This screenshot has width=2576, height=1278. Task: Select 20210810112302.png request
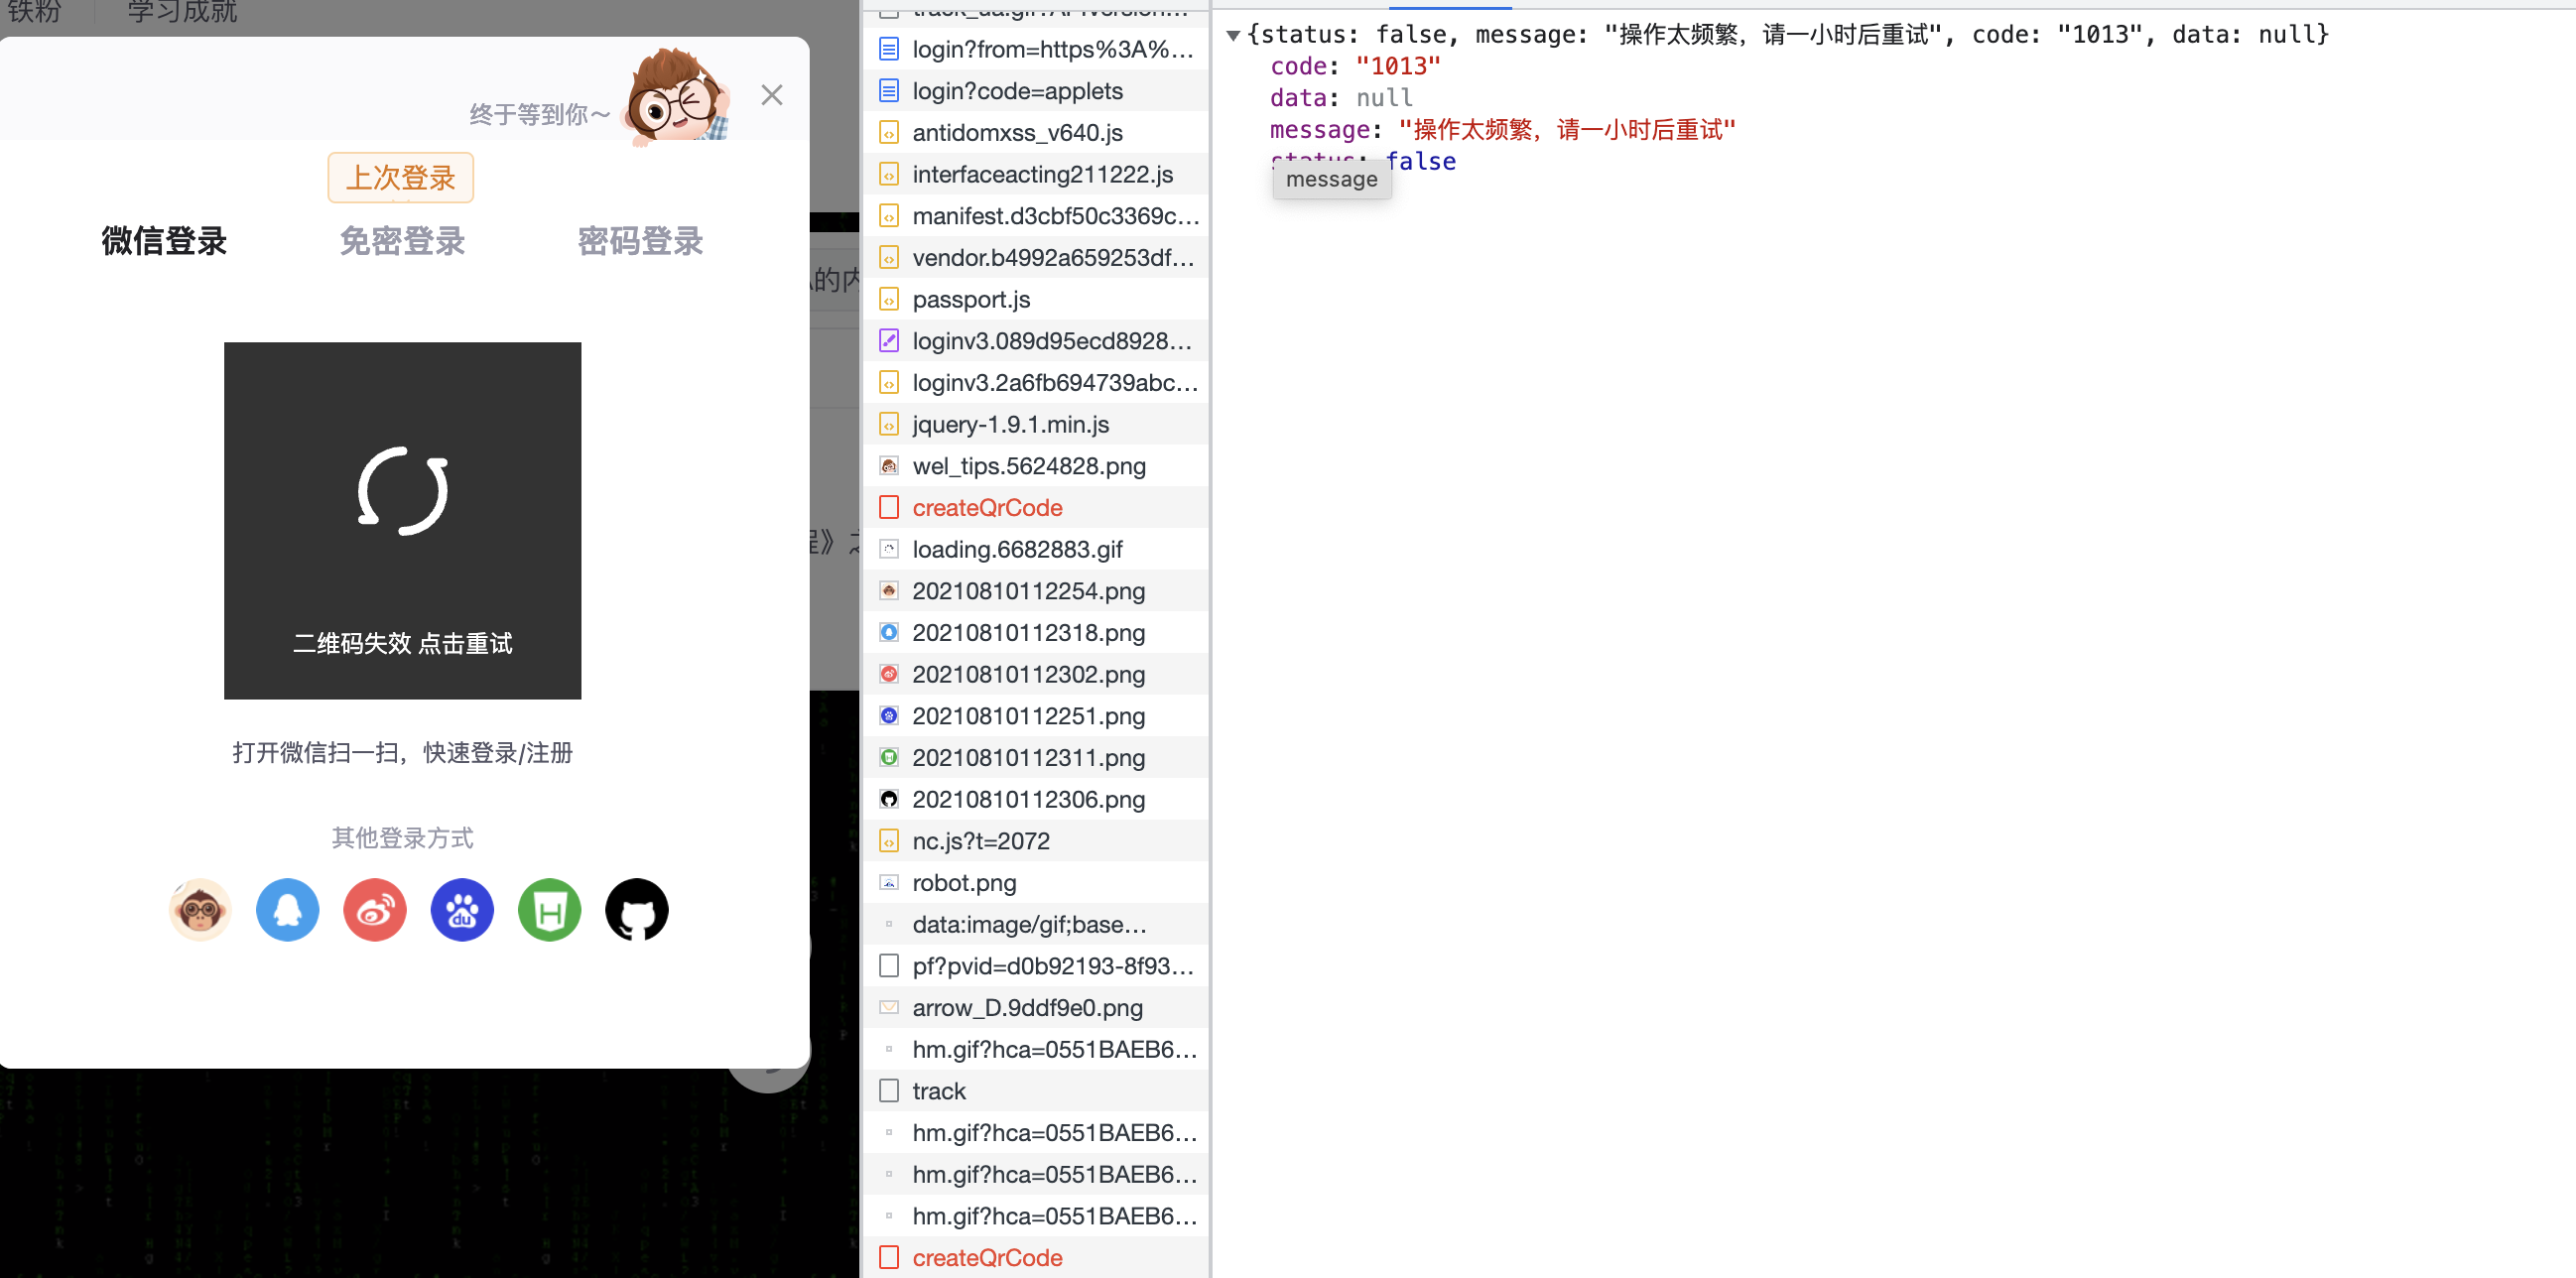[1035, 674]
